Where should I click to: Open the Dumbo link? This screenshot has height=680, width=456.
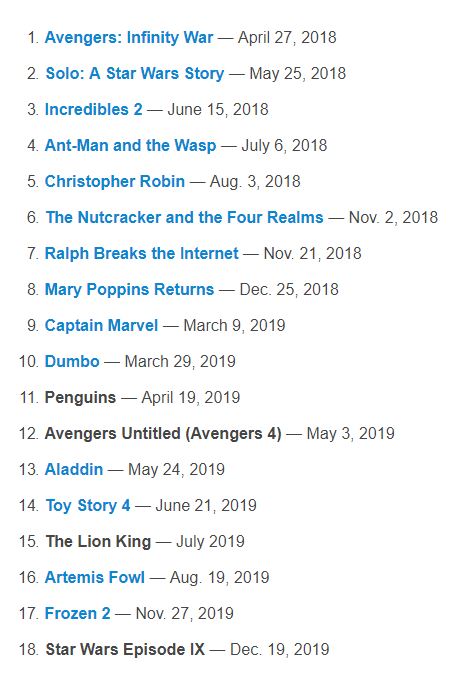tap(72, 361)
